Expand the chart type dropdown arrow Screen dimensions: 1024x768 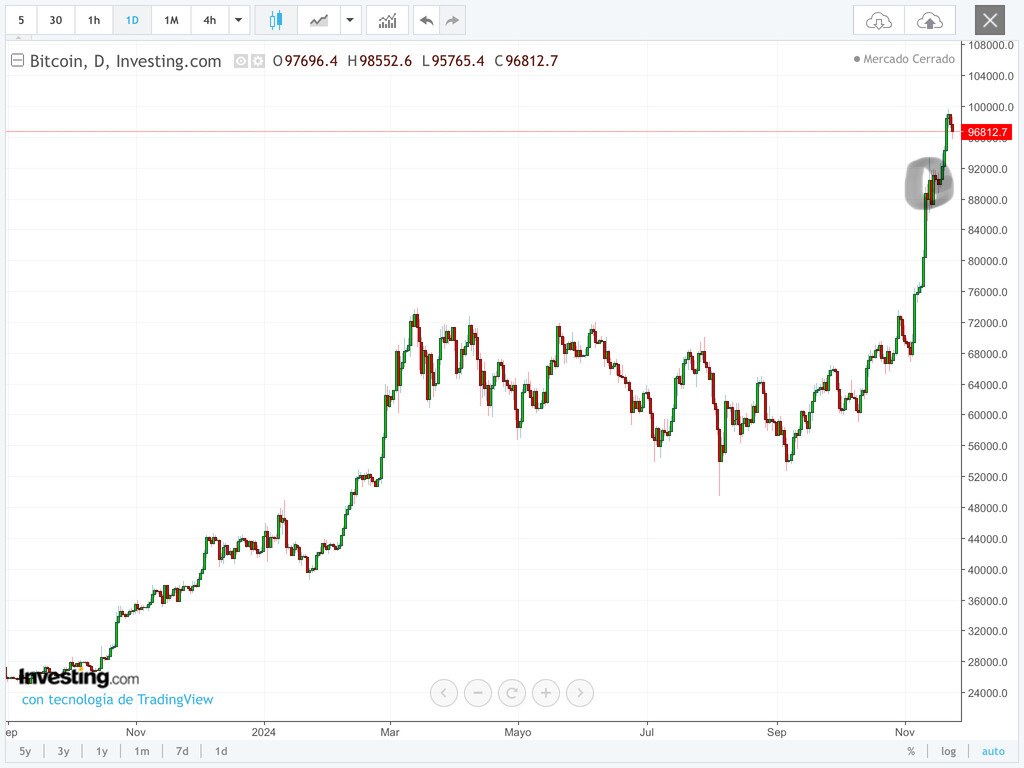350,20
